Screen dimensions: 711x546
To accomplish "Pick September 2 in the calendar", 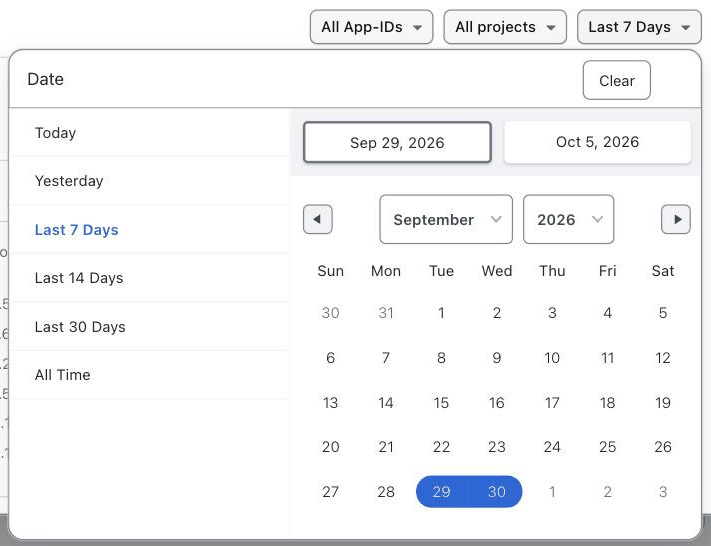I will [x=497, y=313].
